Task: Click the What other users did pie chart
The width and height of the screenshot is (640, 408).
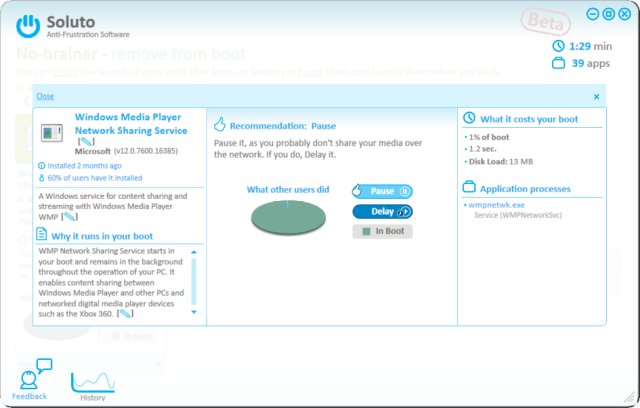Action: pos(288,217)
